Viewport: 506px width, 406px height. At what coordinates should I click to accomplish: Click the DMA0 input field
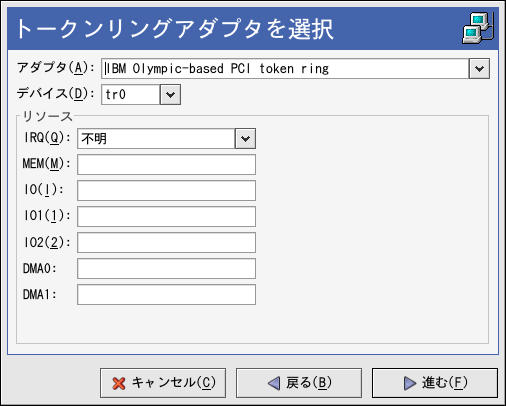click(166, 268)
